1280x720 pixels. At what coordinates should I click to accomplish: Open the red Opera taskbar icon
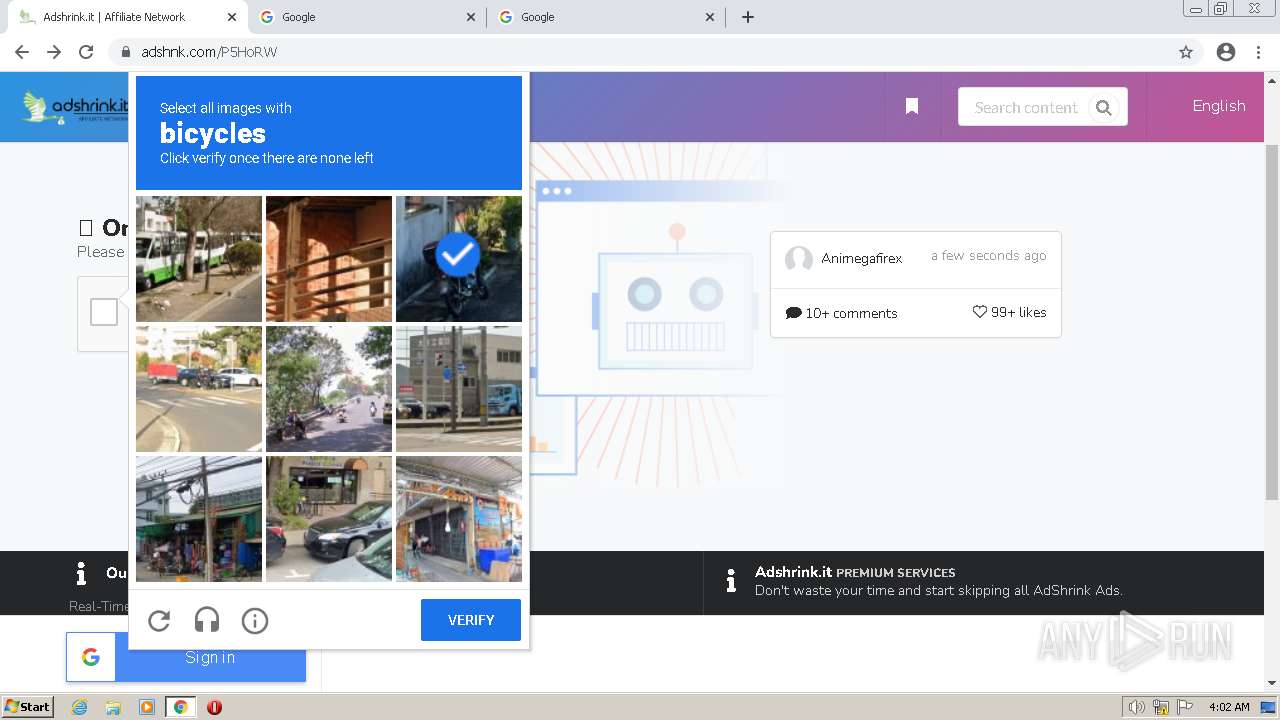click(214, 707)
